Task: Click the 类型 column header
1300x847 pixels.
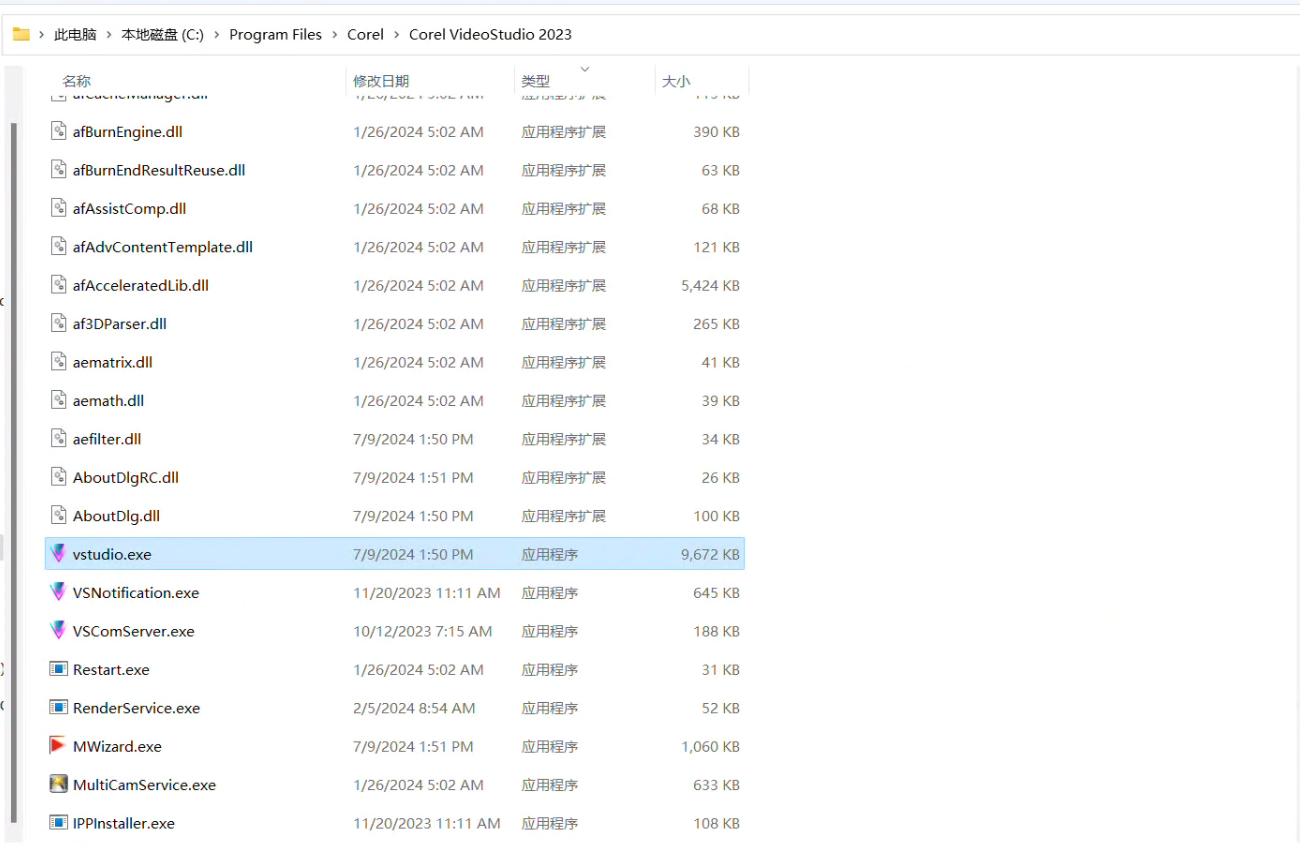Action: coord(535,81)
